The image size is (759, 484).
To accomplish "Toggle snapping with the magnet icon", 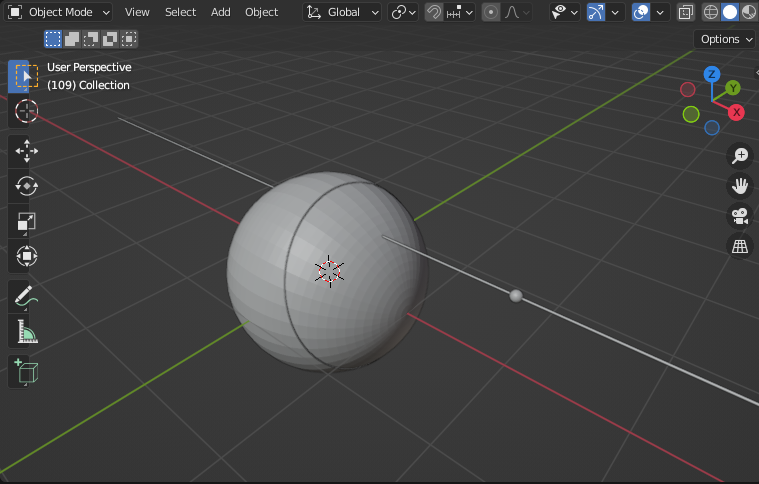I will click(x=434, y=12).
